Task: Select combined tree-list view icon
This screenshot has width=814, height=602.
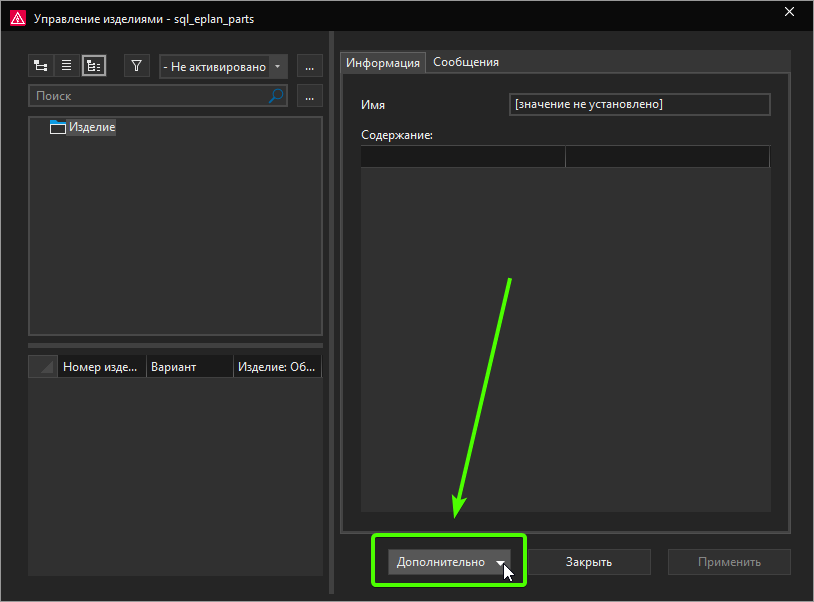Action: (x=94, y=66)
